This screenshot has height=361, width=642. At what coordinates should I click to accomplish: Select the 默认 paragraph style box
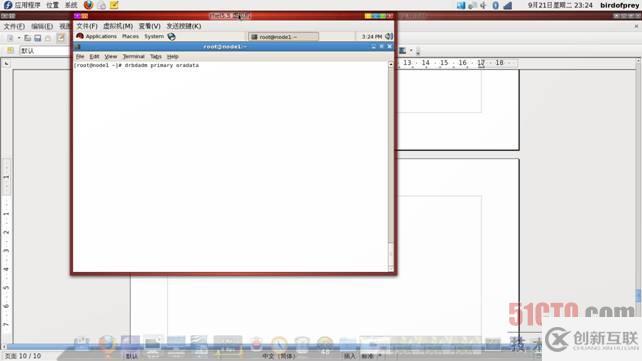tap(45, 51)
